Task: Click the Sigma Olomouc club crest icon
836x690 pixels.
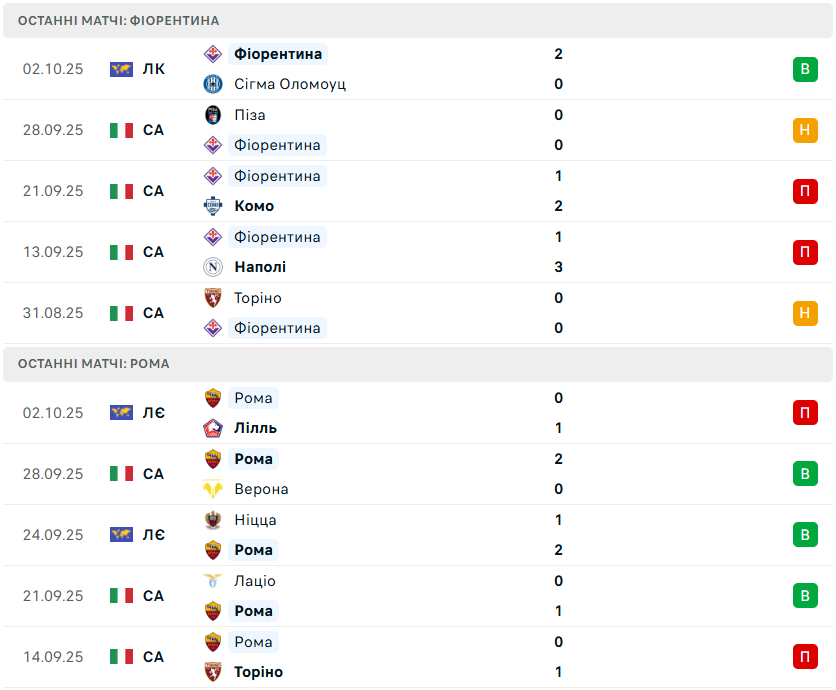Action: [x=212, y=84]
